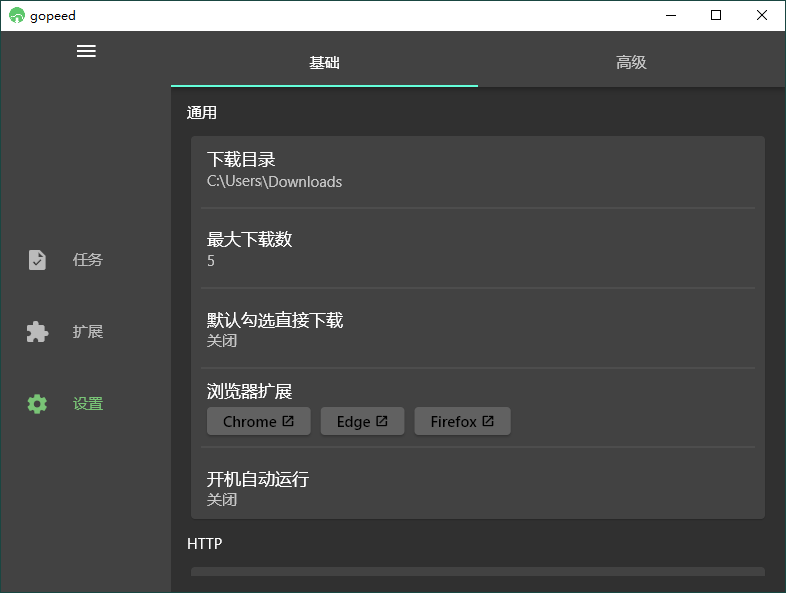Click the external link icon beside Firefox
Screen dimensions: 786x593
click(488, 421)
